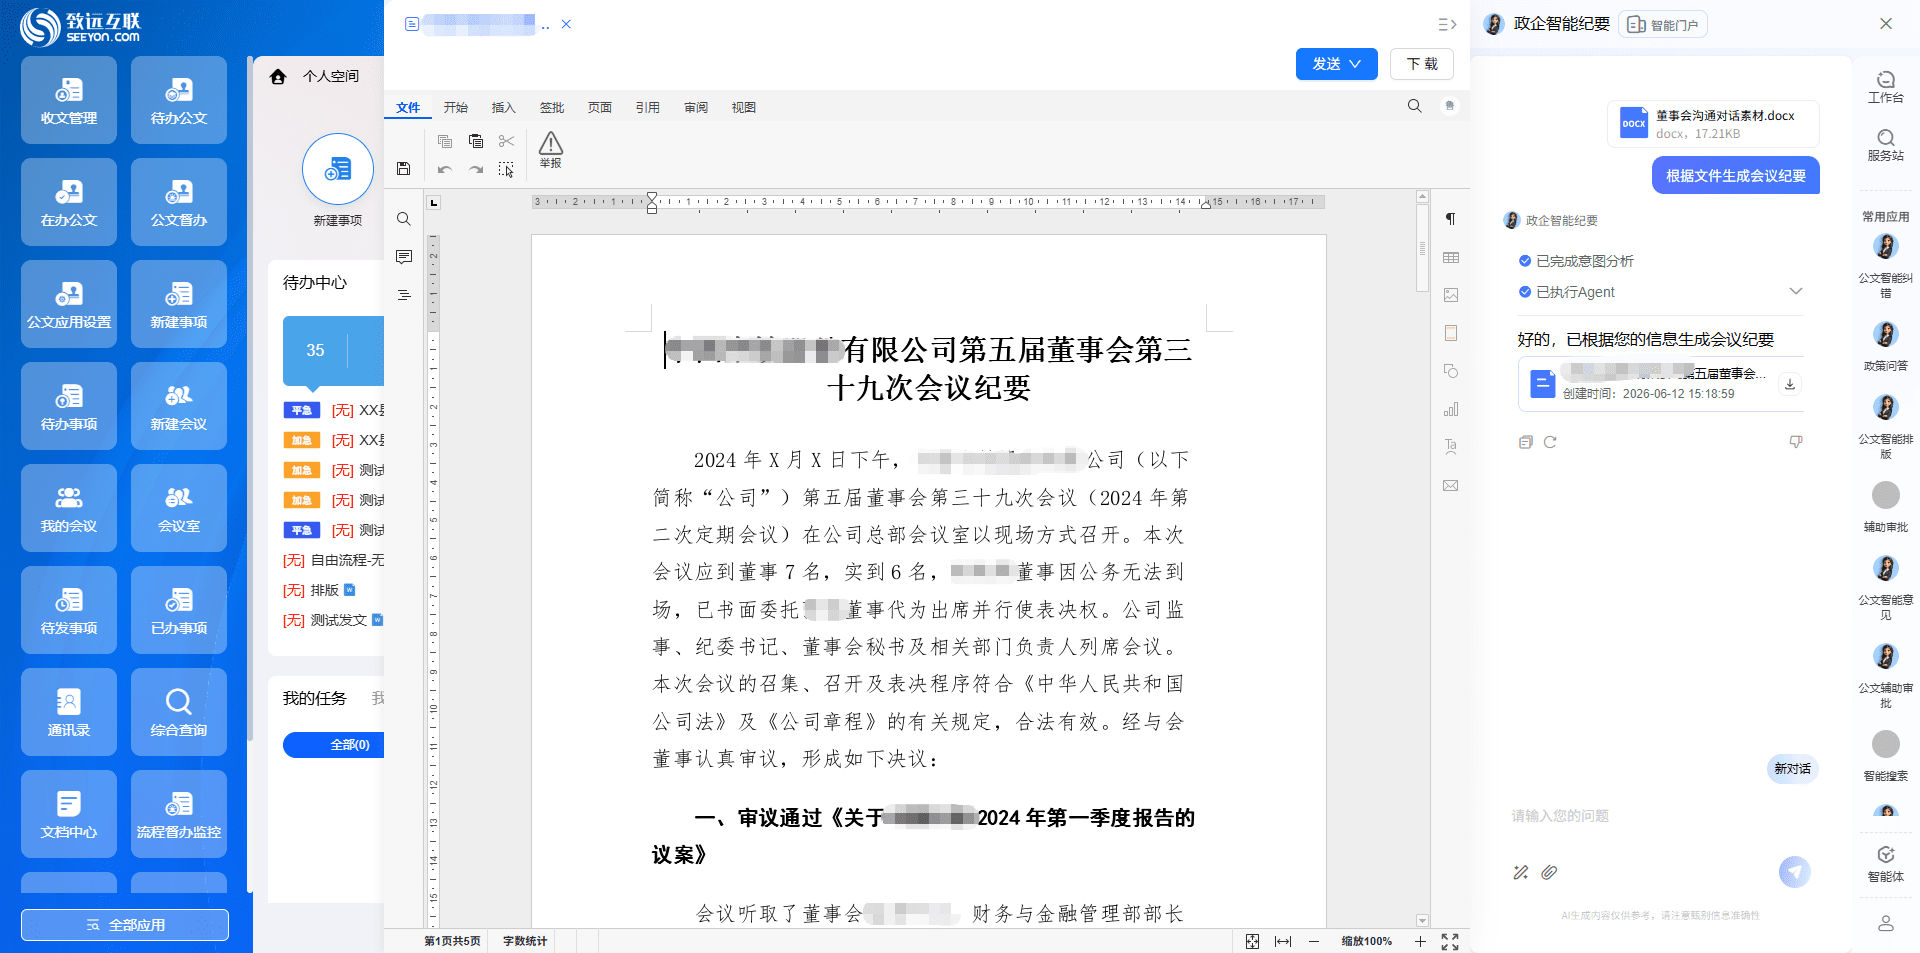Viewport: 1920px width, 953px height.
Task: Open the 工作台 icon in the AI sidebar
Action: click(x=1886, y=87)
